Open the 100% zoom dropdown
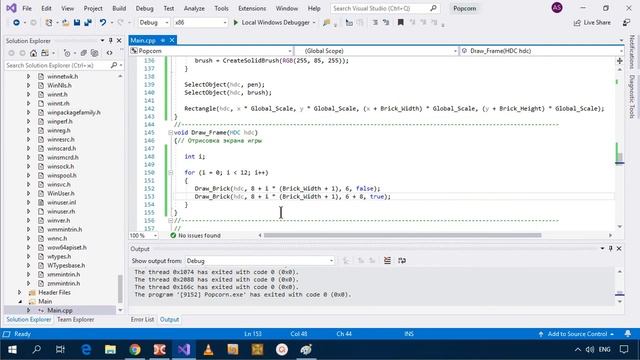 coord(143,236)
